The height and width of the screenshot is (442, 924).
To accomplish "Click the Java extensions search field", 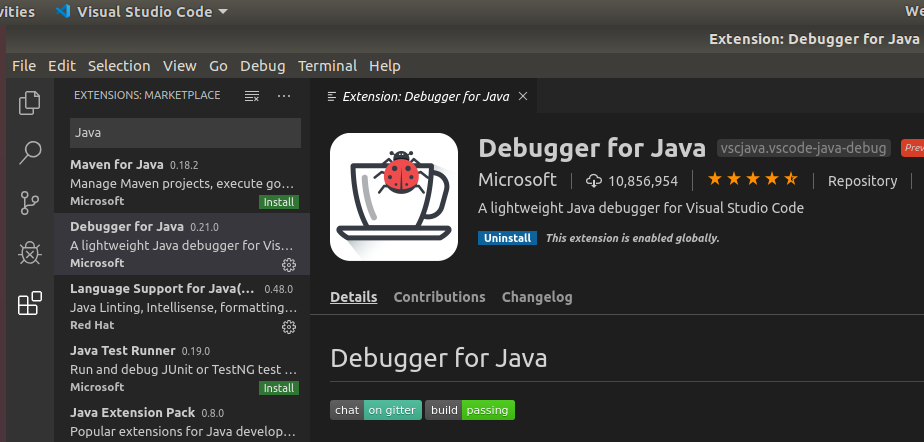I will tap(186, 133).
